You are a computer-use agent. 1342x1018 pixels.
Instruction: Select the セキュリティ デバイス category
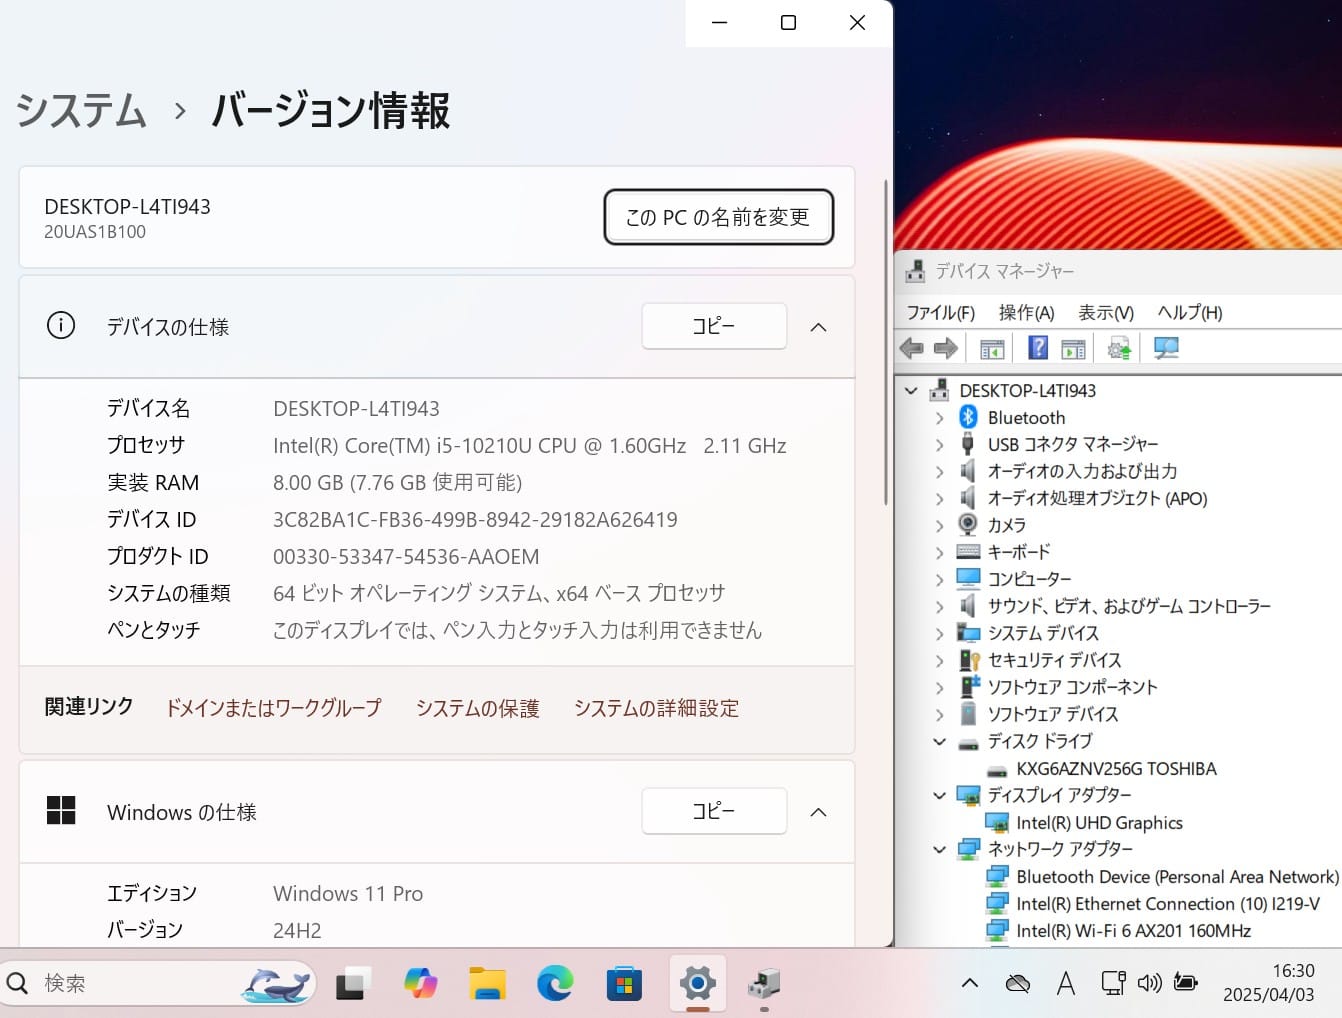point(1054,659)
